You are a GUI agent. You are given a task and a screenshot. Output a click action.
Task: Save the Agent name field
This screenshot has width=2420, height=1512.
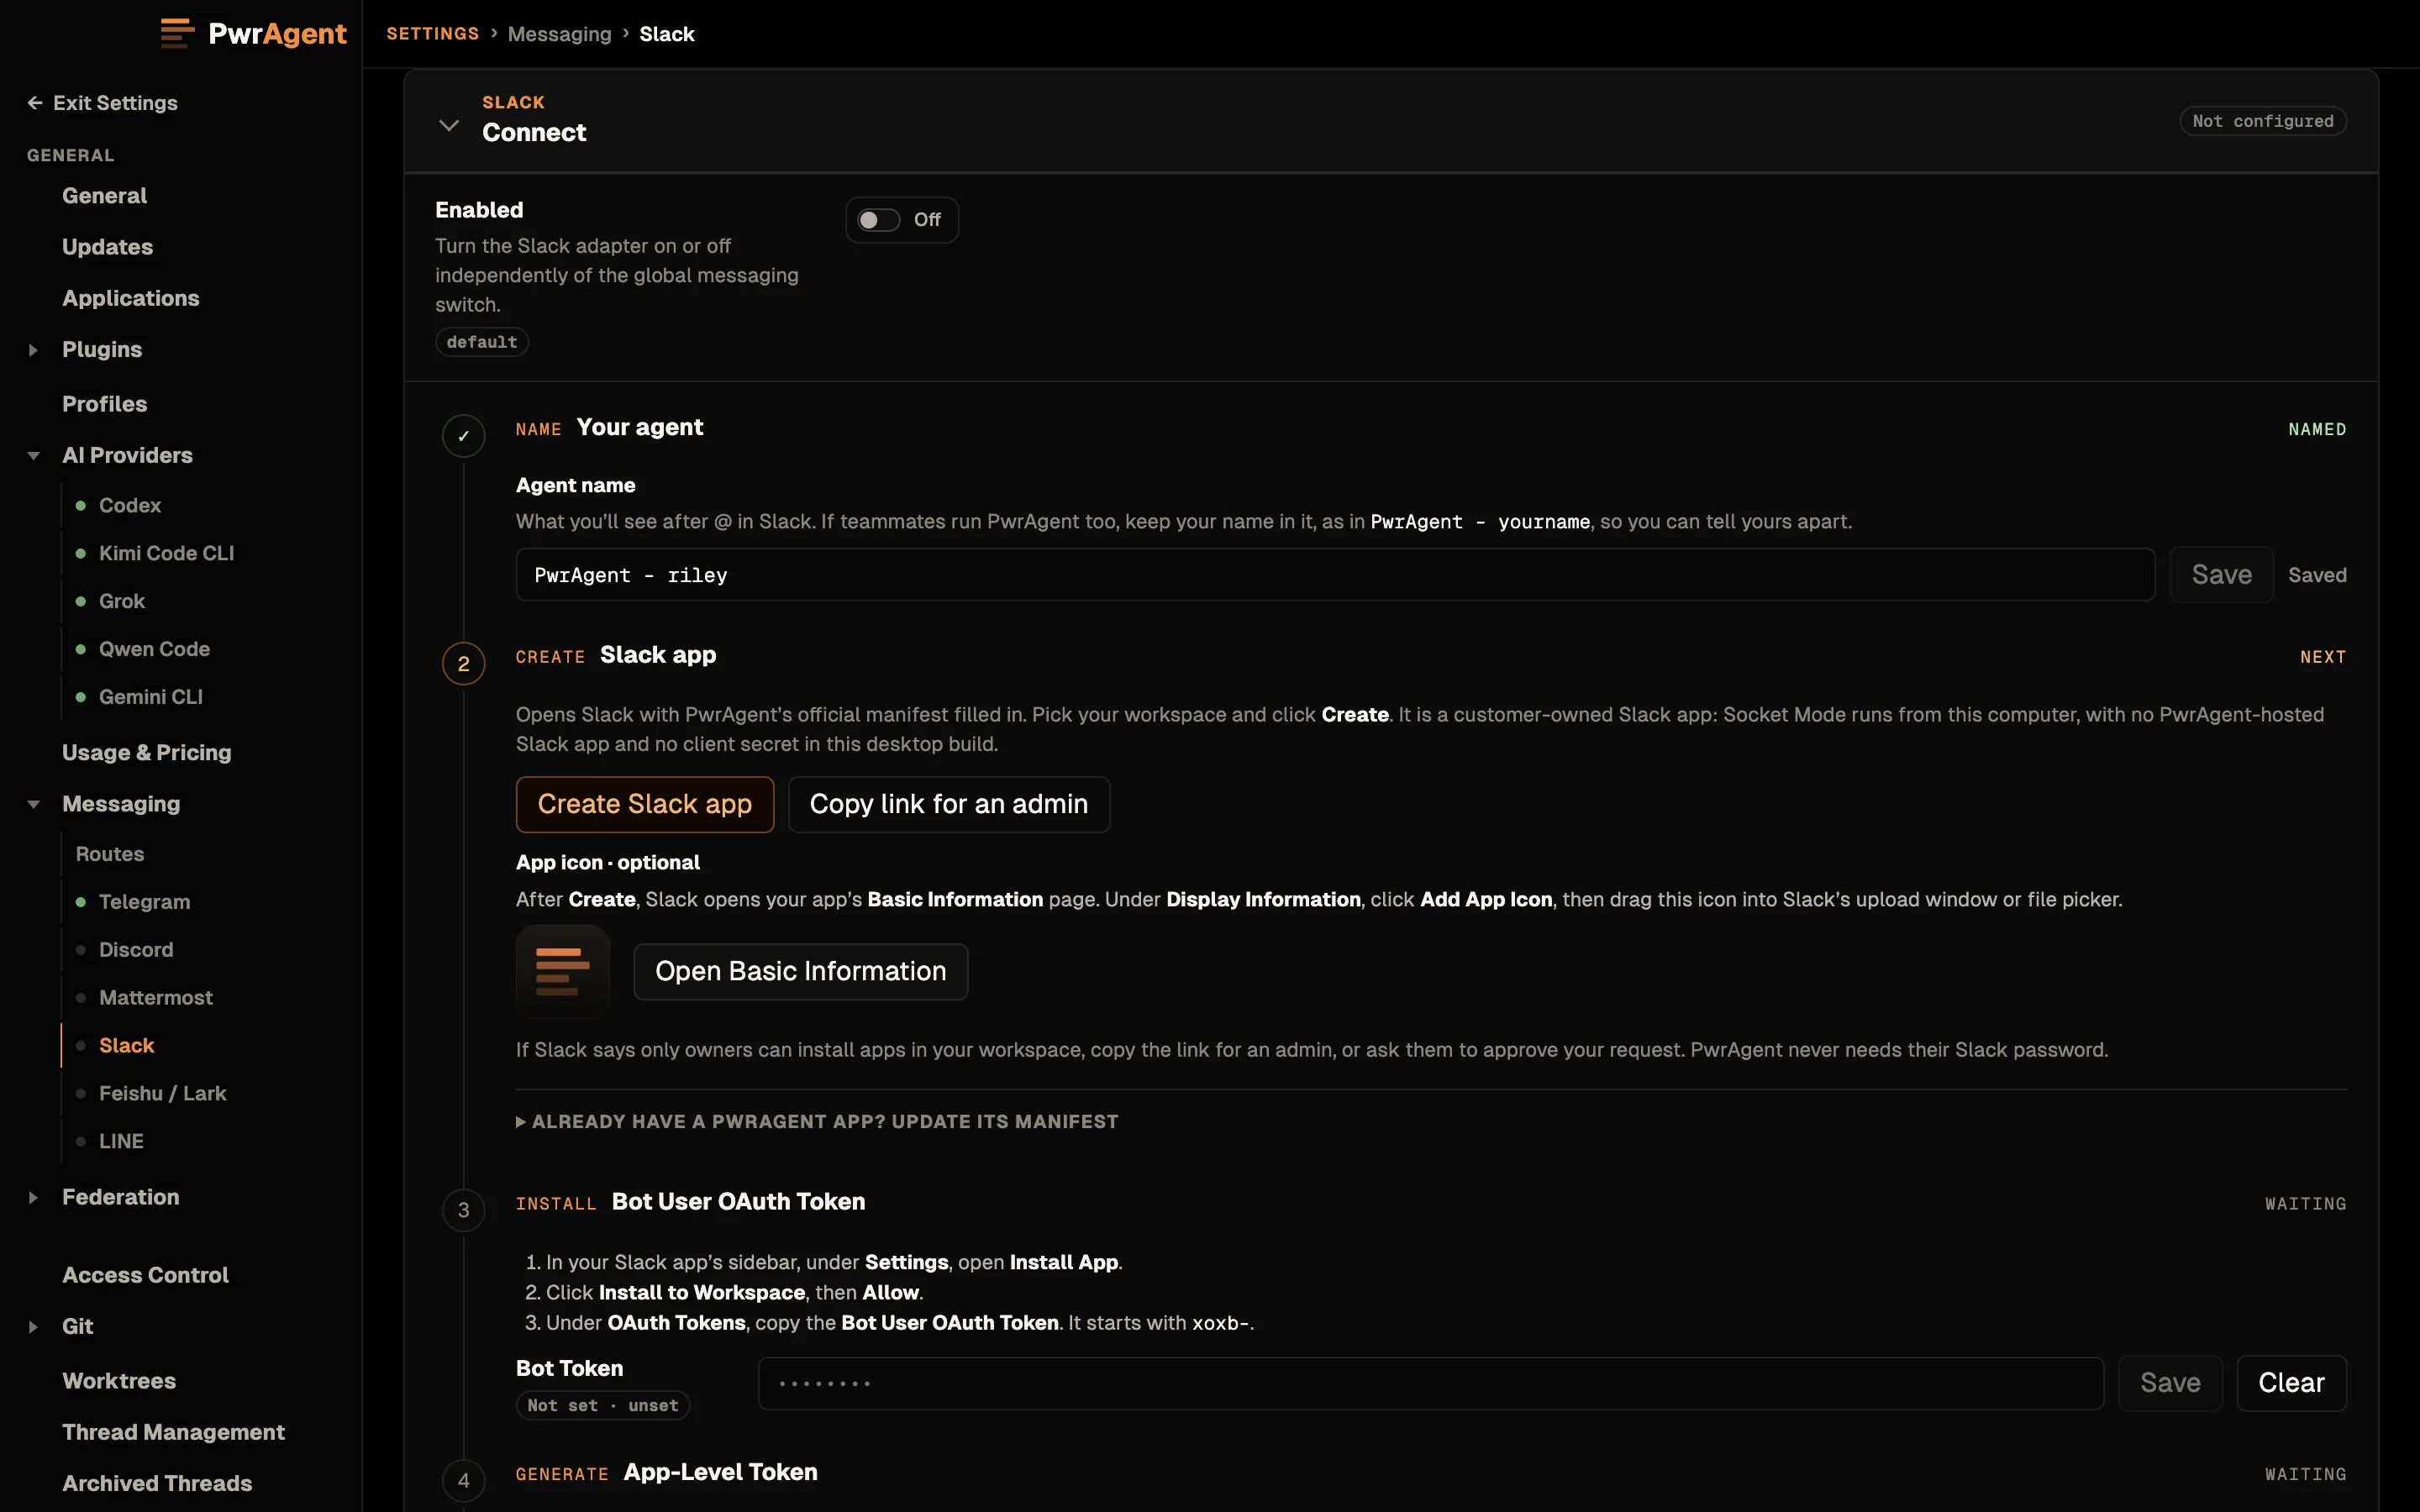[2221, 575]
